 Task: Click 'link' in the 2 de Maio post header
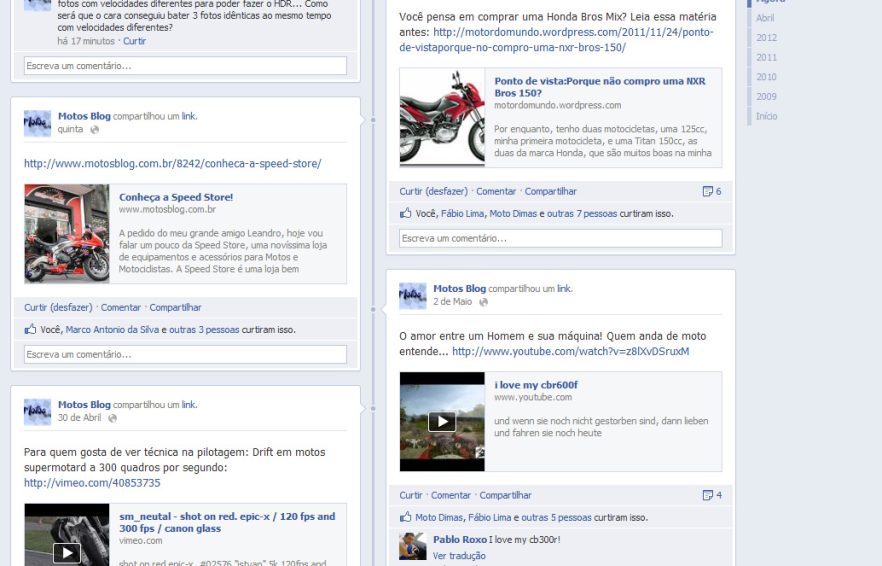564,289
